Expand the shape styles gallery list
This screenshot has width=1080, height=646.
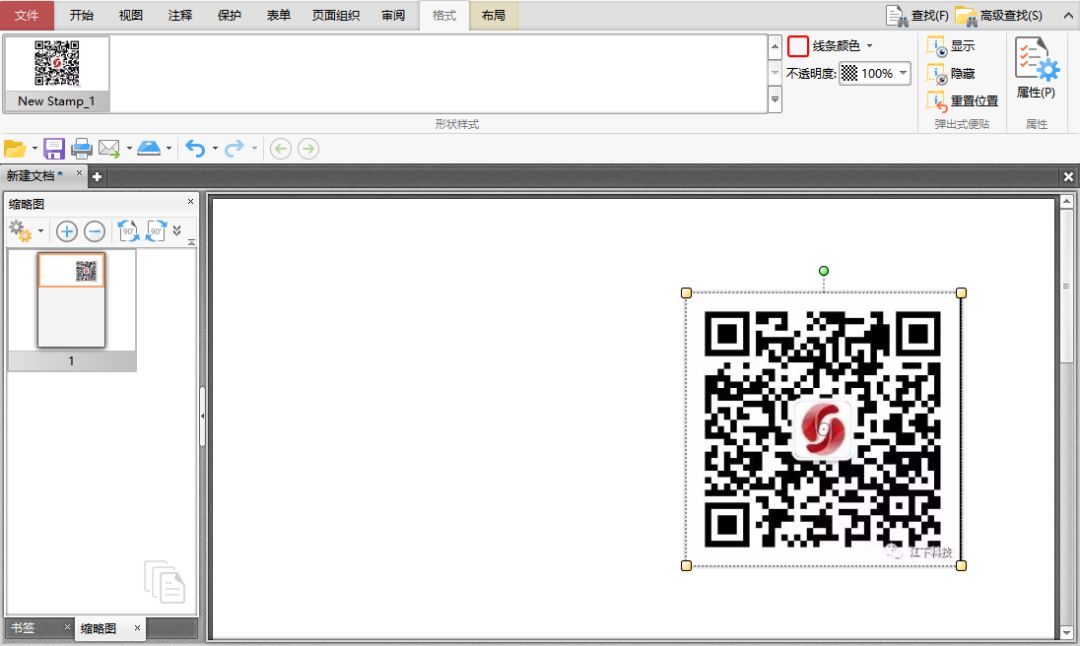775,99
